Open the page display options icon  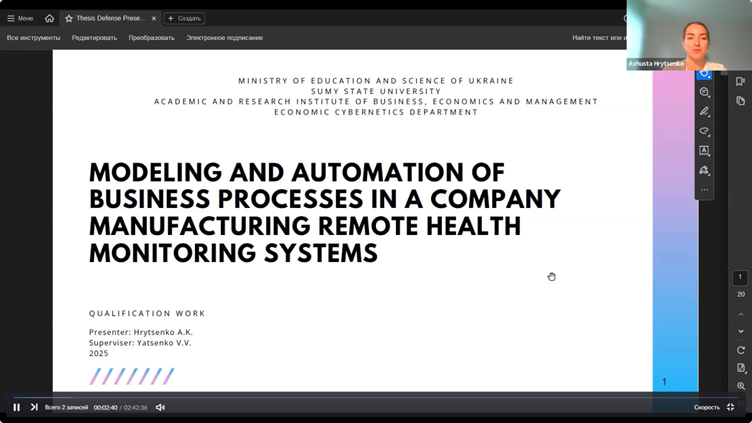click(741, 368)
